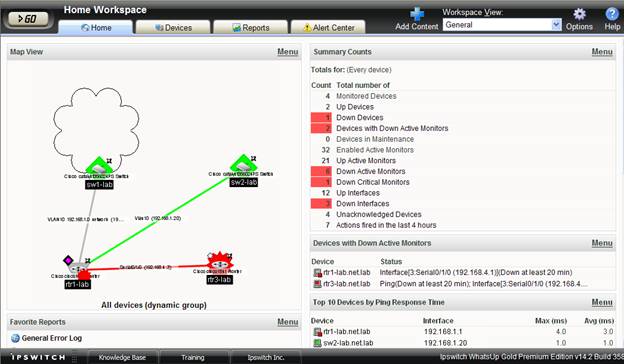
Task: Click the VLAN10 192.168.1.0 link label
Action: point(86,219)
